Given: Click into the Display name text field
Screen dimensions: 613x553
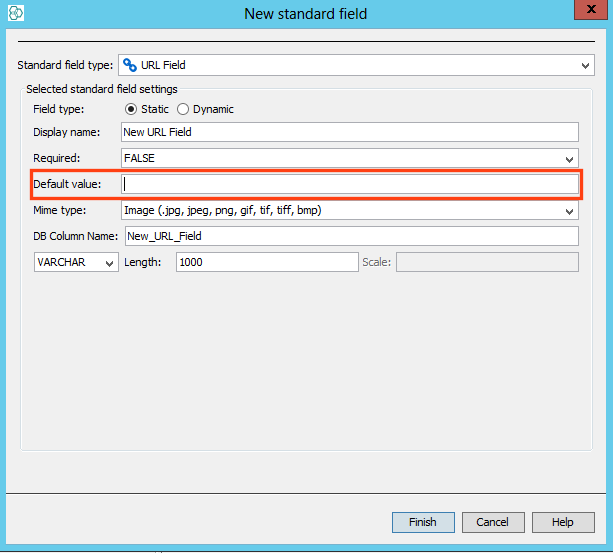Looking at the screenshot, I should (348, 132).
